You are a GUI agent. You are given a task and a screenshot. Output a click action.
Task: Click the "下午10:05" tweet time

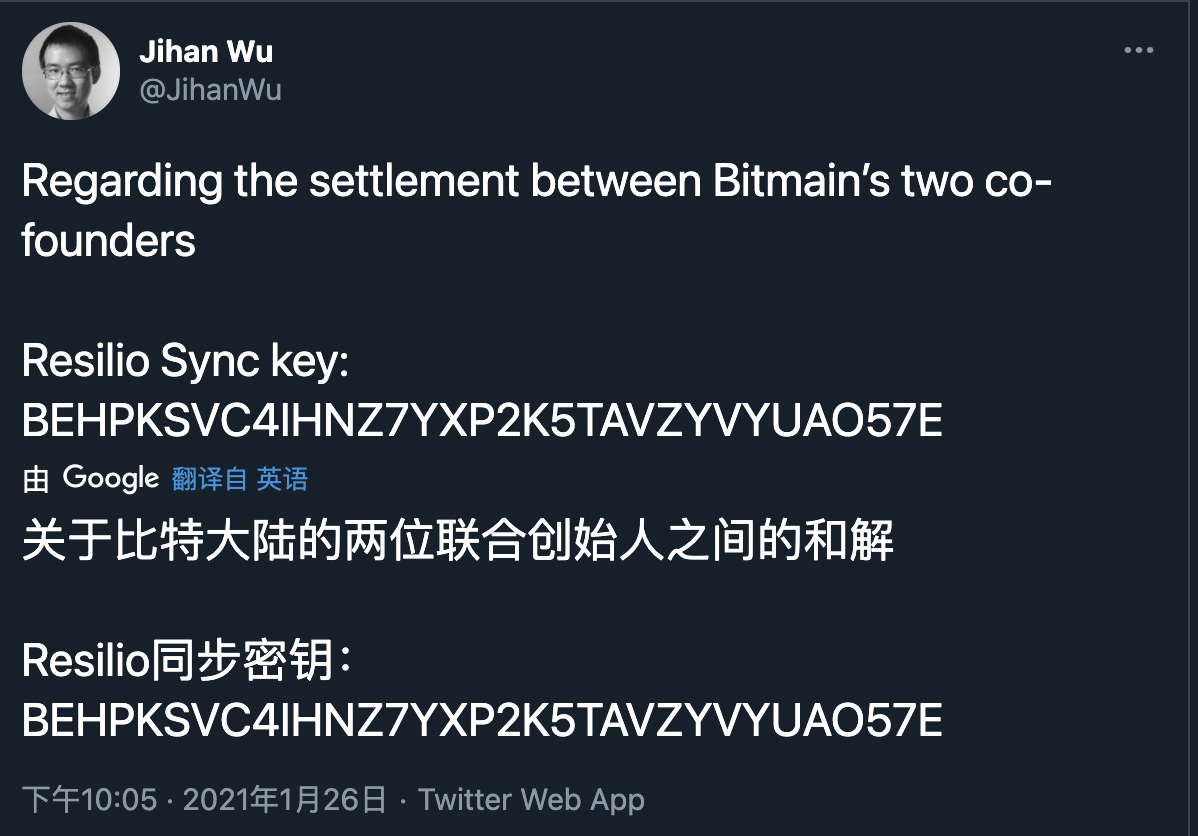90,800
